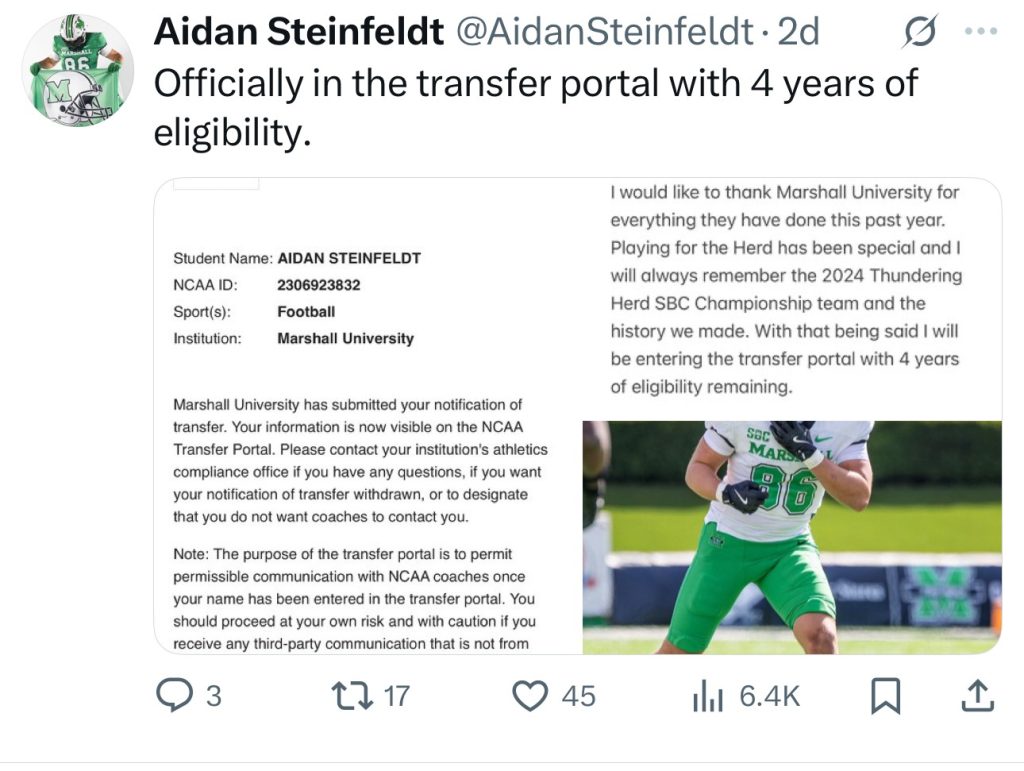Click the 2d timestamp of the tweet
The width and height of the screenshot is (1024, 771).
pos(798,31)
